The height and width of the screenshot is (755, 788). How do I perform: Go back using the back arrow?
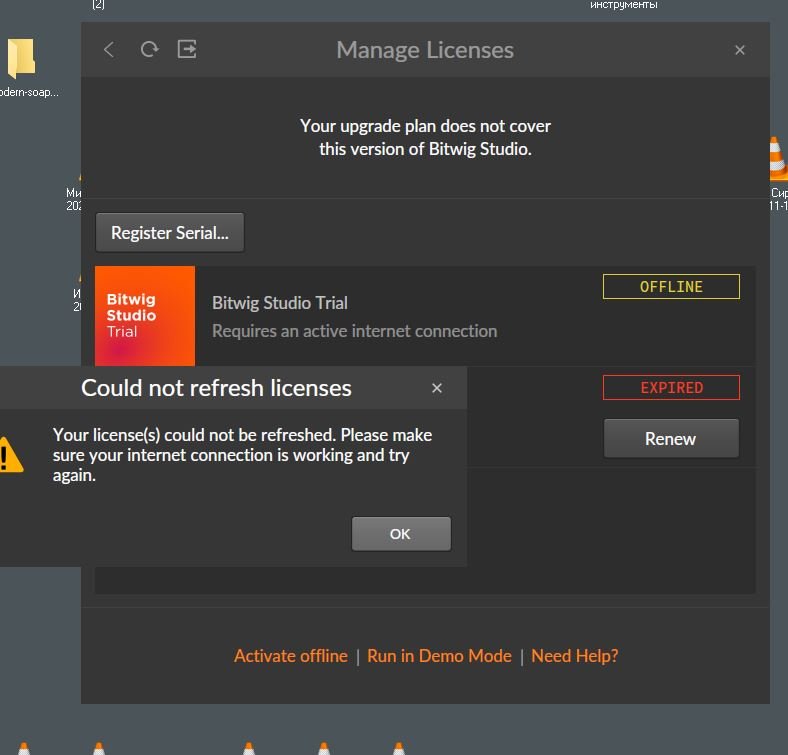(x=109, y=50)
